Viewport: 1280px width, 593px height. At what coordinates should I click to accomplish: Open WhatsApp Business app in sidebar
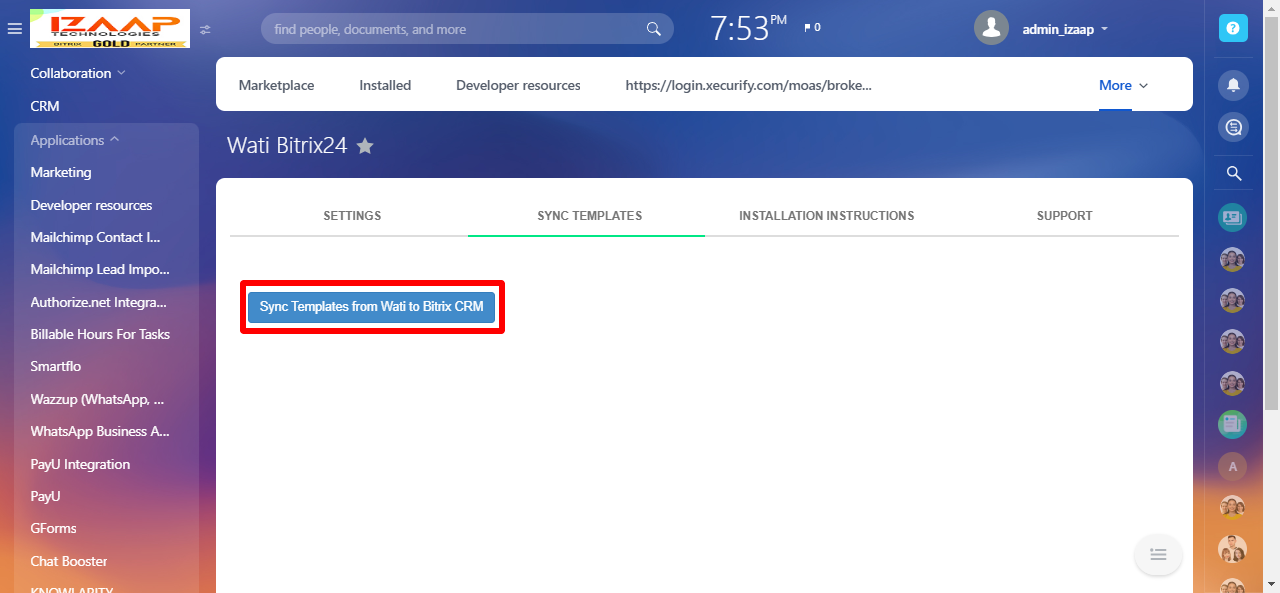pyautogui.click(x=100, y=432)
